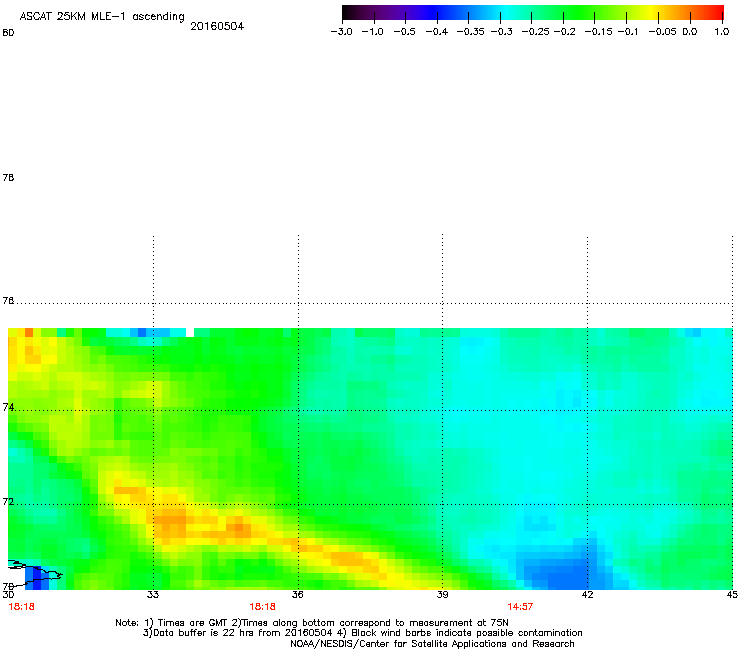Select the -0.5 color scale label

[x=404, y=32]
